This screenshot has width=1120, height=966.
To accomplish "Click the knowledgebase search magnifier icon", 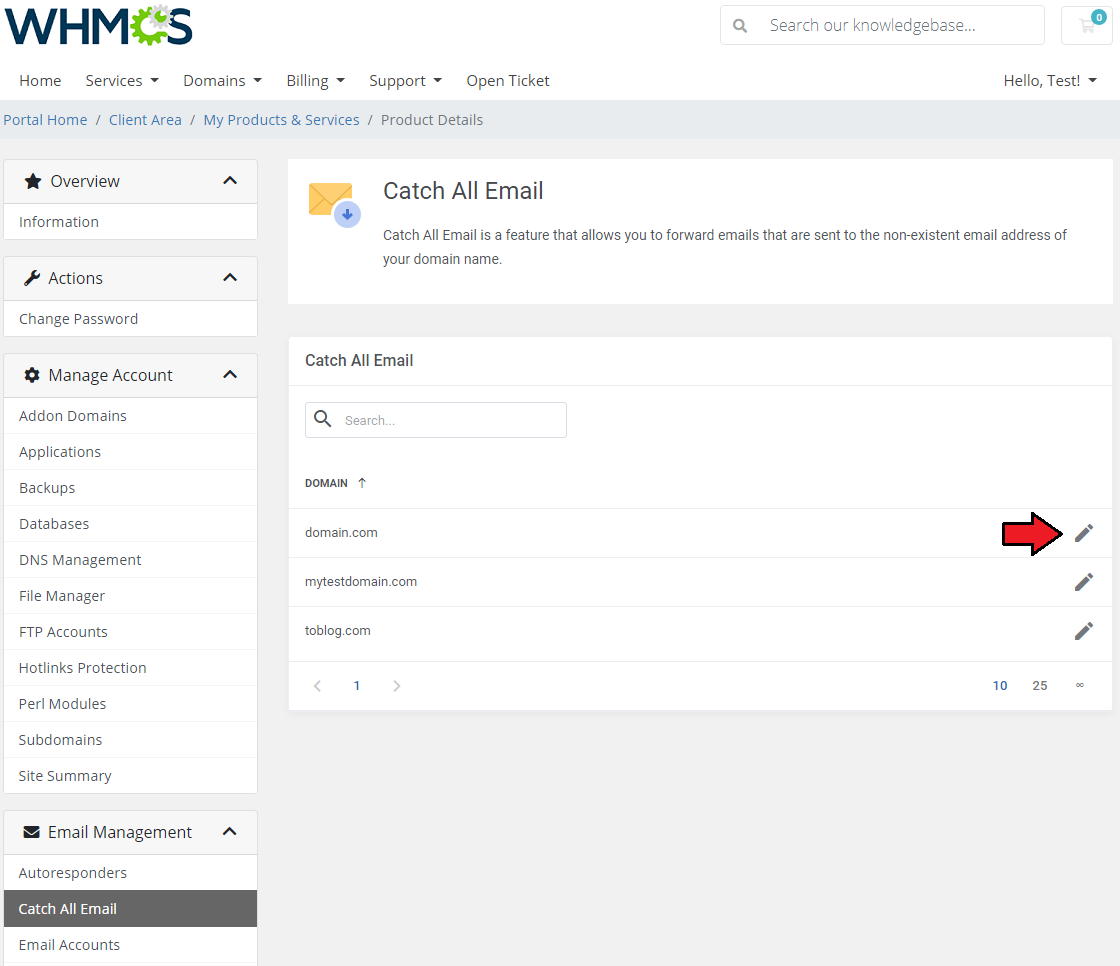I will coord(740,26).
